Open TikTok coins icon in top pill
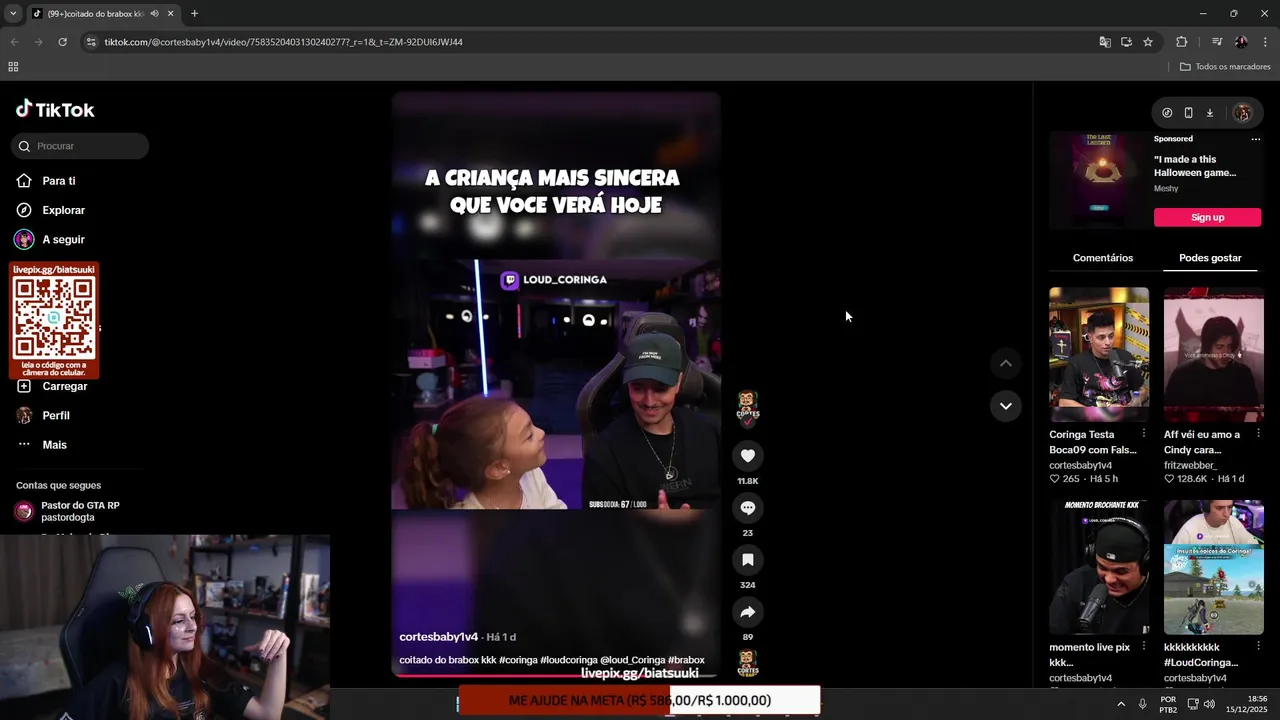The height and width of the screenshot is (720, 1280). [x=1167, y=113]
